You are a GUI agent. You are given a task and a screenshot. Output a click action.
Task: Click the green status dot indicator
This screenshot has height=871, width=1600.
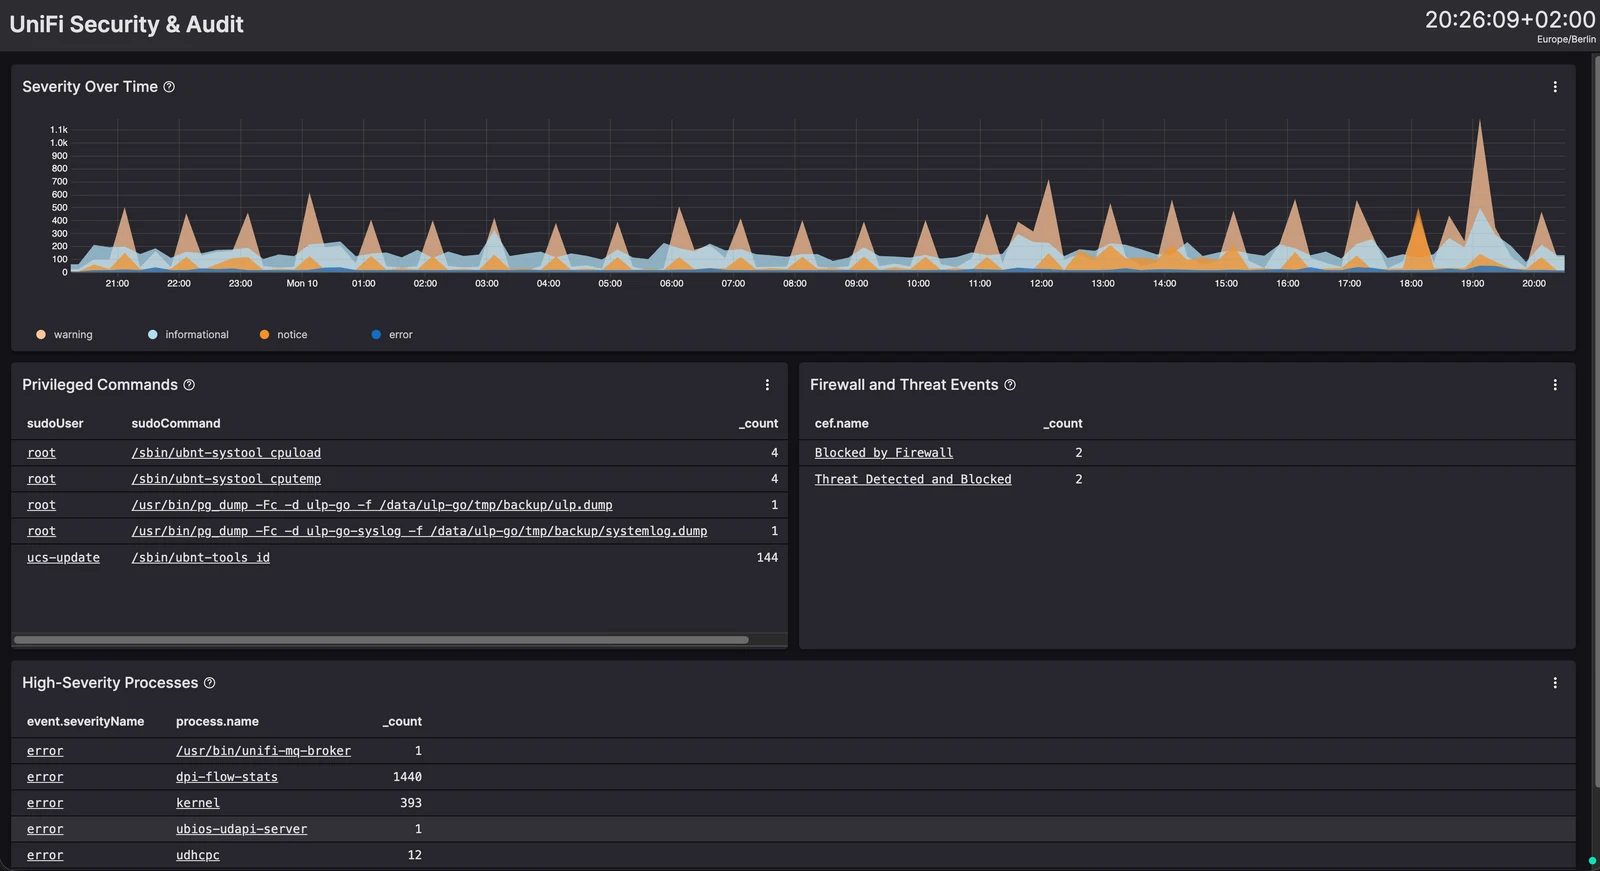coord(1592,860)
